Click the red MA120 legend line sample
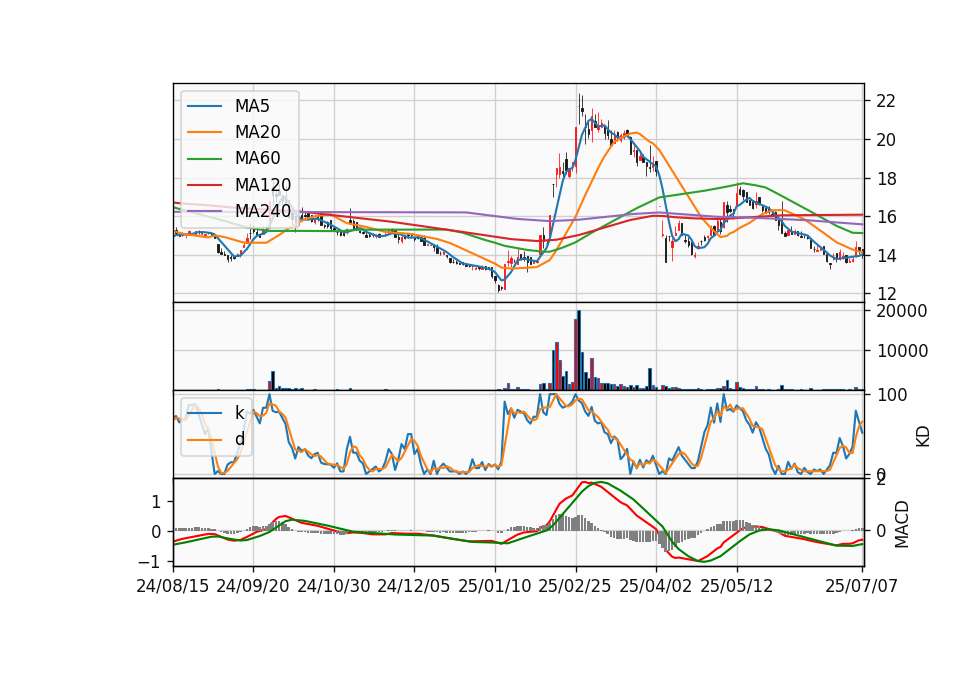Screen dimensions: 960x690 [204, 185]
